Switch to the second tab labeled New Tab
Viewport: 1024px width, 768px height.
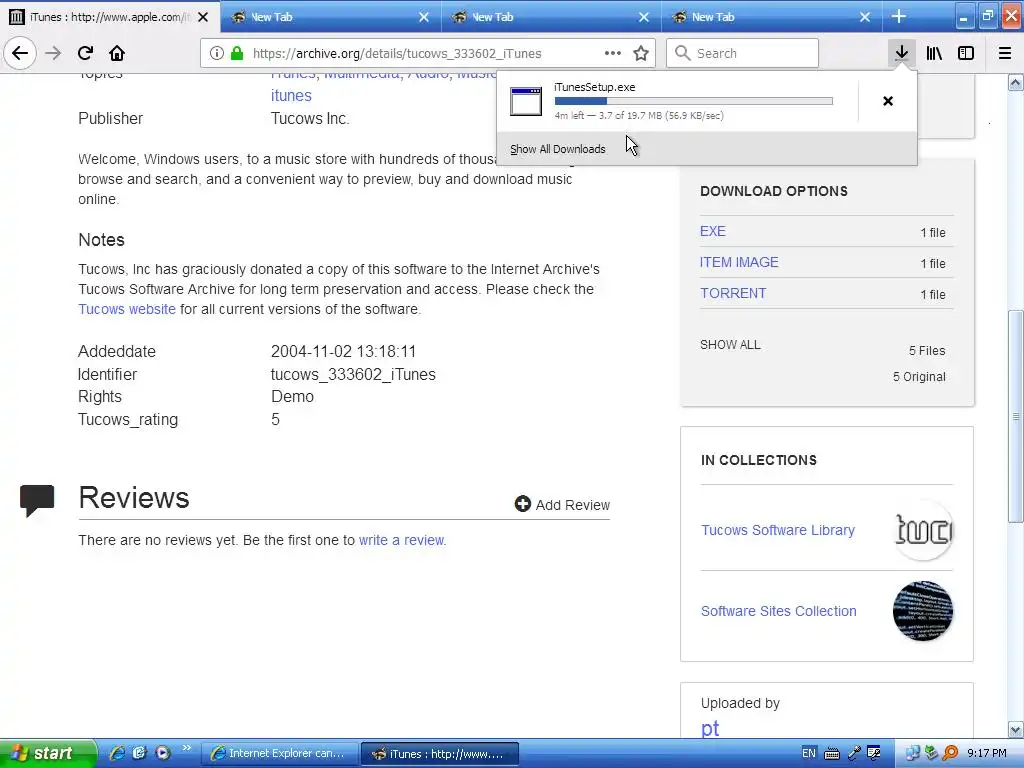click(x=330, y=17)
